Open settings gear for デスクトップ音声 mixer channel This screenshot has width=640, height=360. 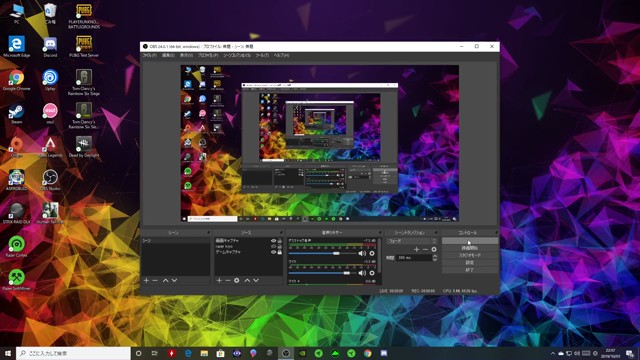(372, 253)
